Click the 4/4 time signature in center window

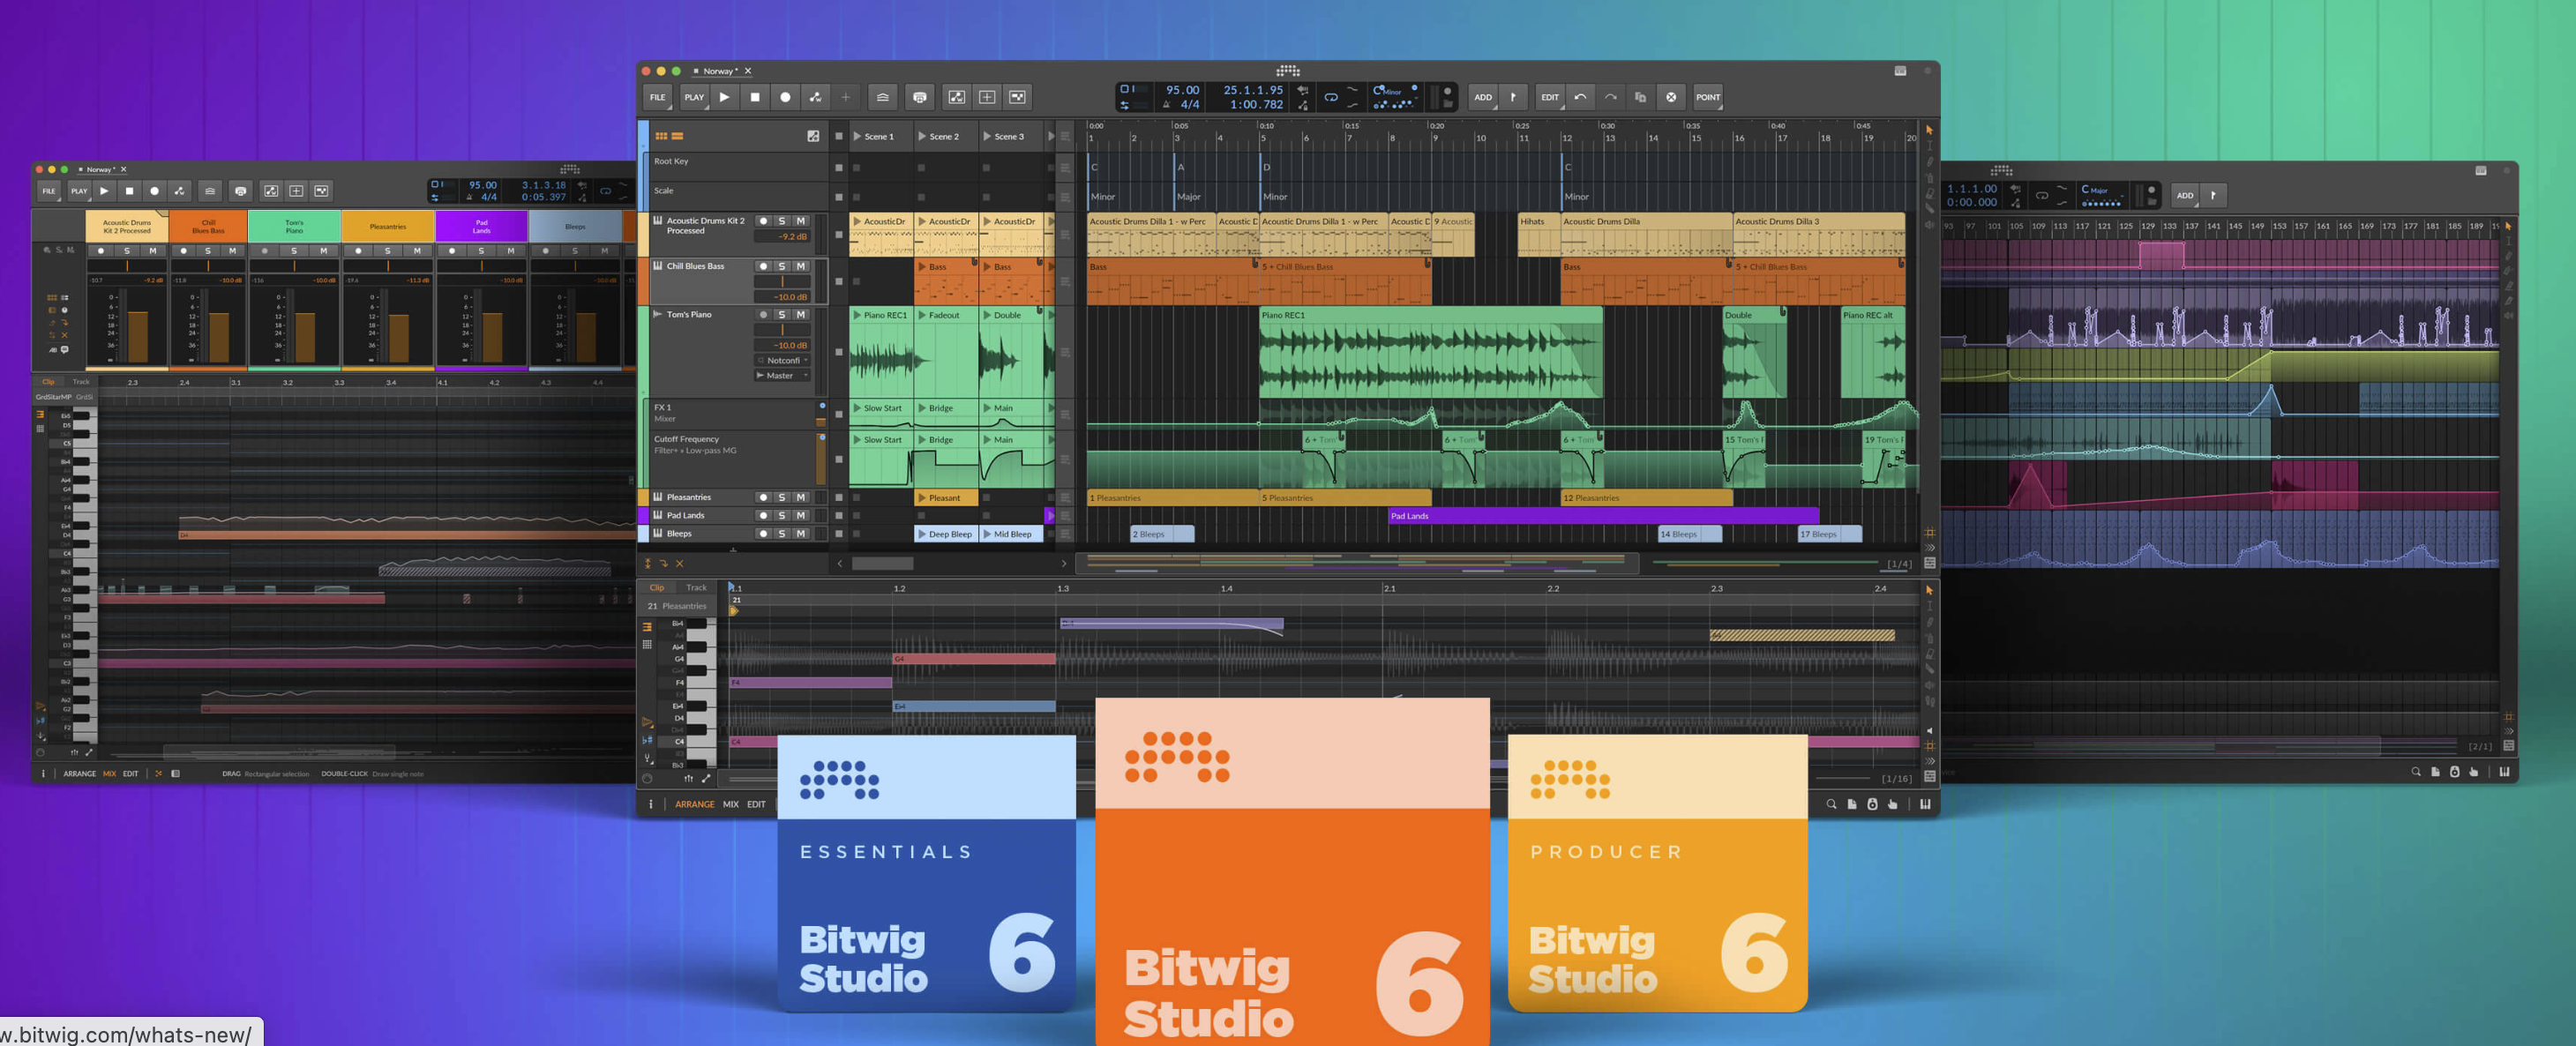pos(1189,105)
